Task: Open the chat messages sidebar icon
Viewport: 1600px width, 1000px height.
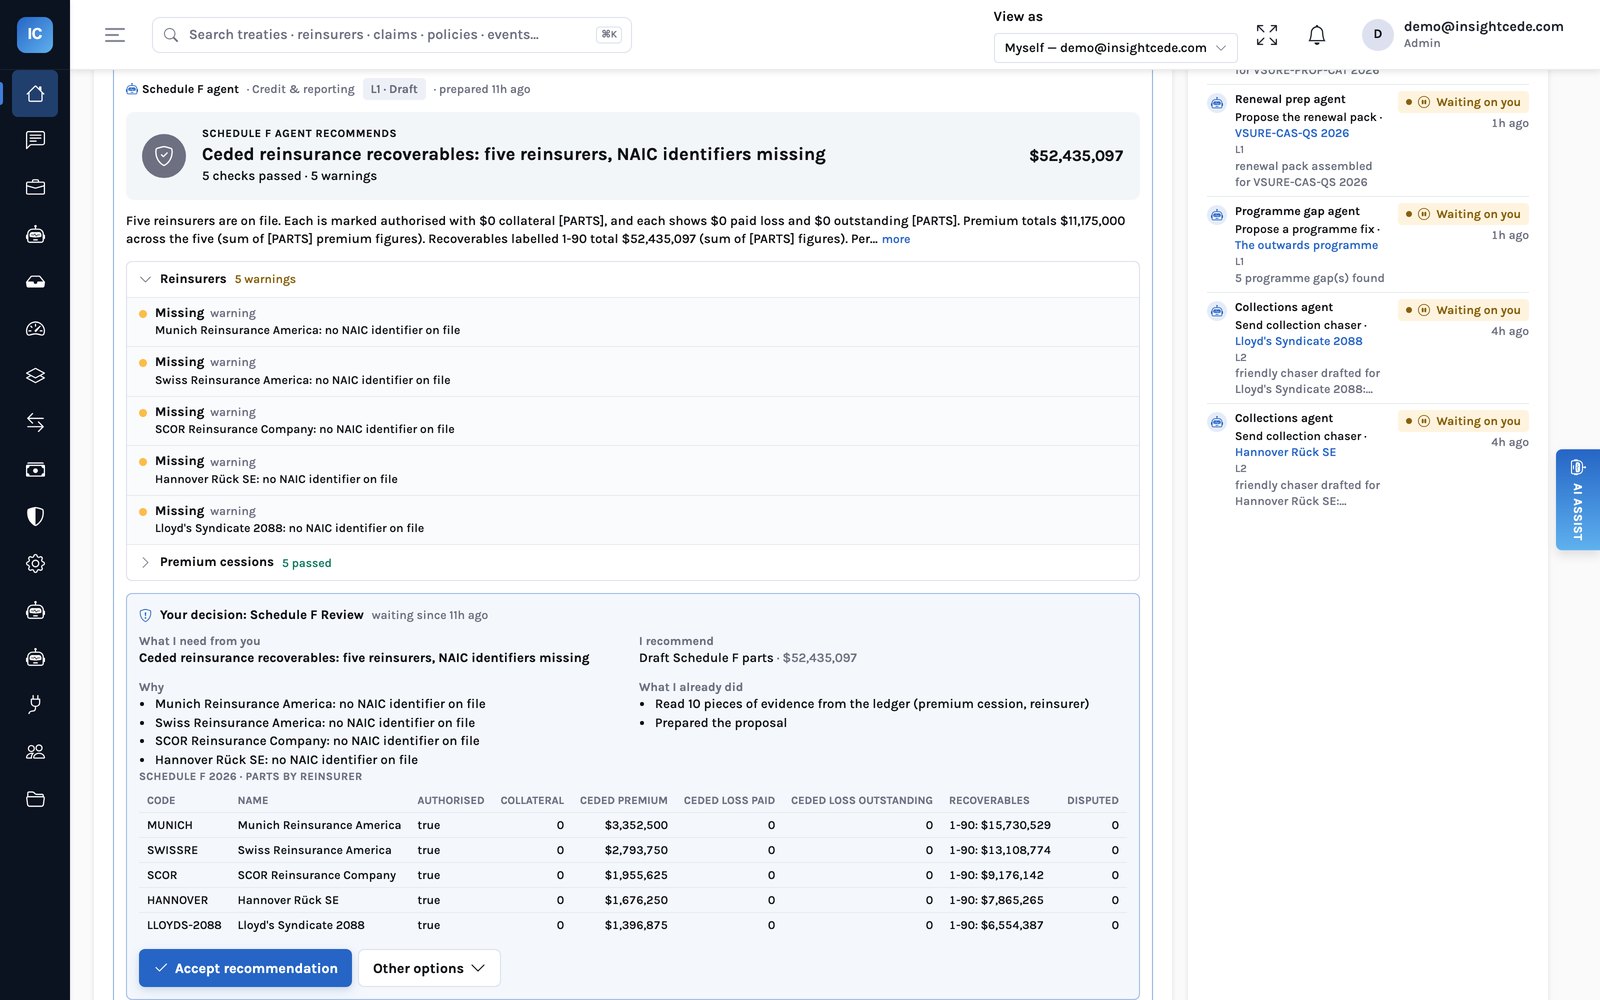Action: pyautogui.click(x=35, y=140)
